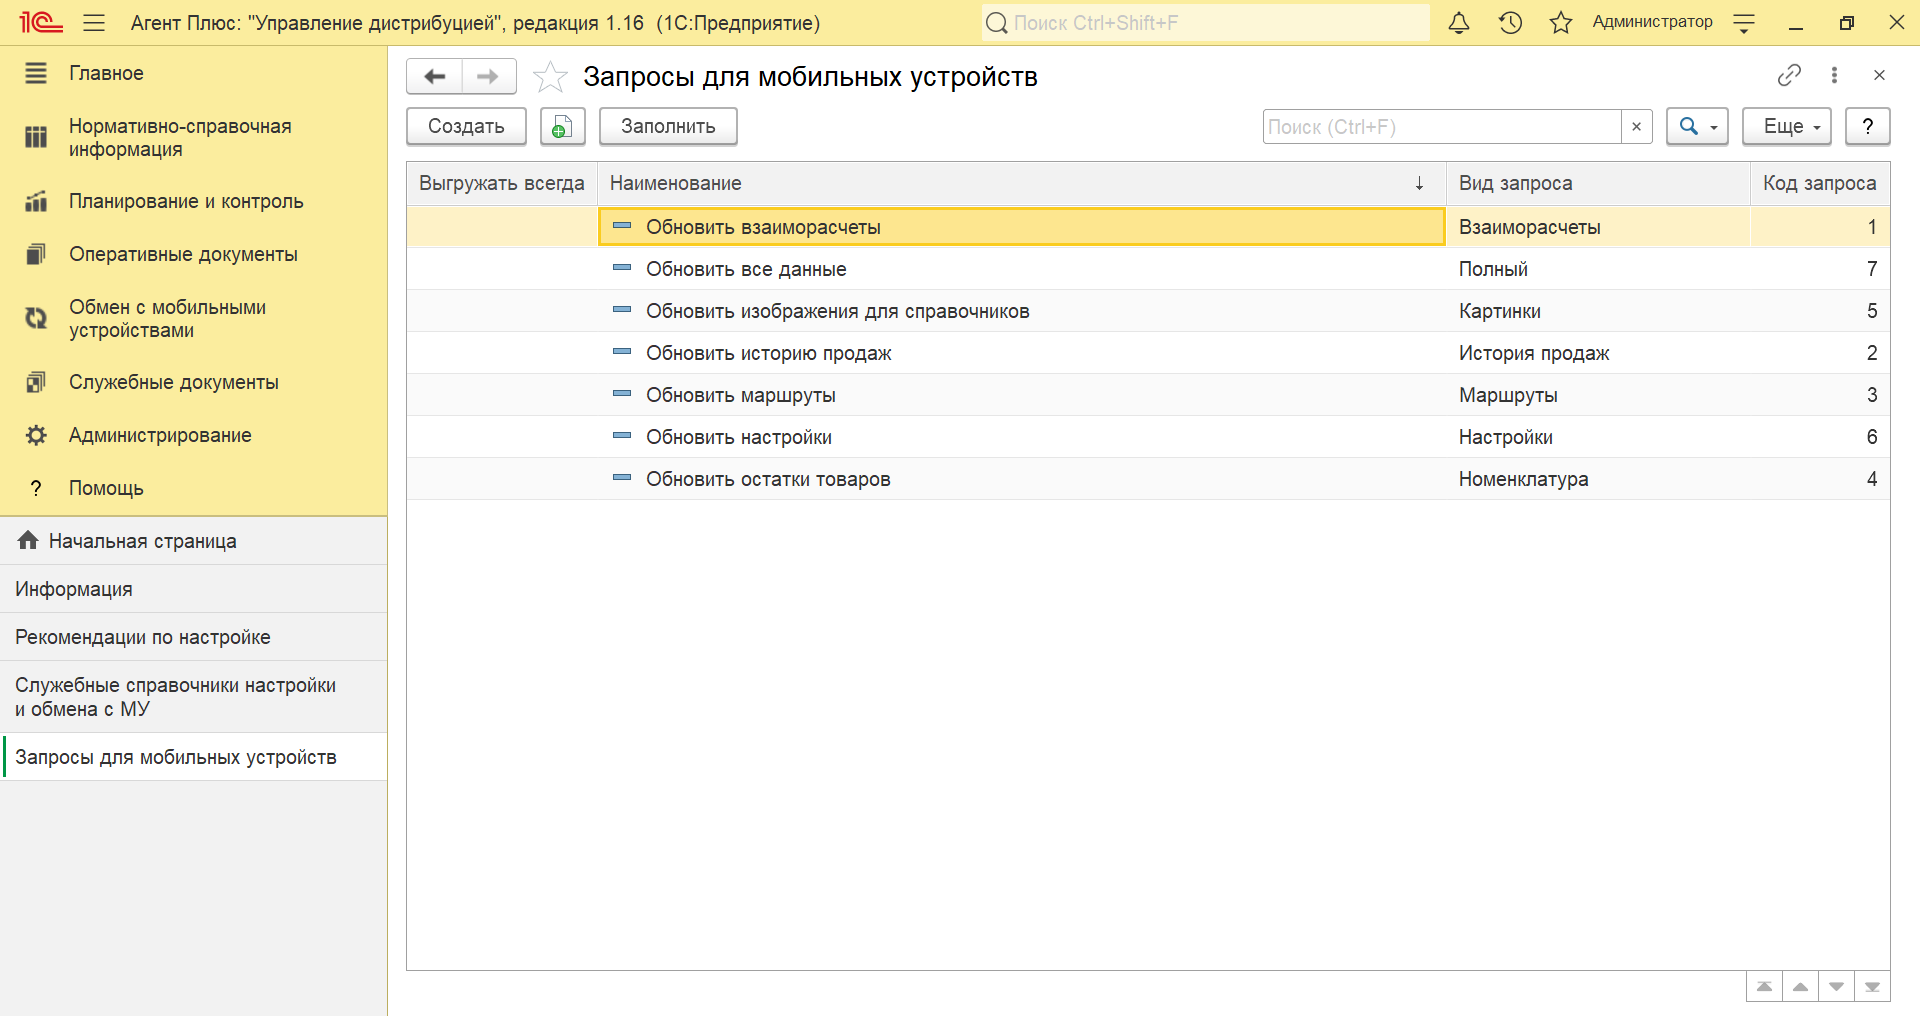
Task: Open favorites star in title bar
Action: (1560, 23)
